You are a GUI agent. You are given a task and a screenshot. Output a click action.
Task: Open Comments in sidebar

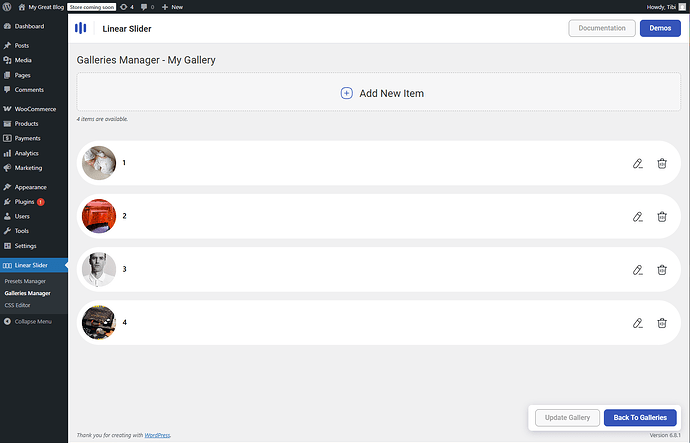click(34, 89)
